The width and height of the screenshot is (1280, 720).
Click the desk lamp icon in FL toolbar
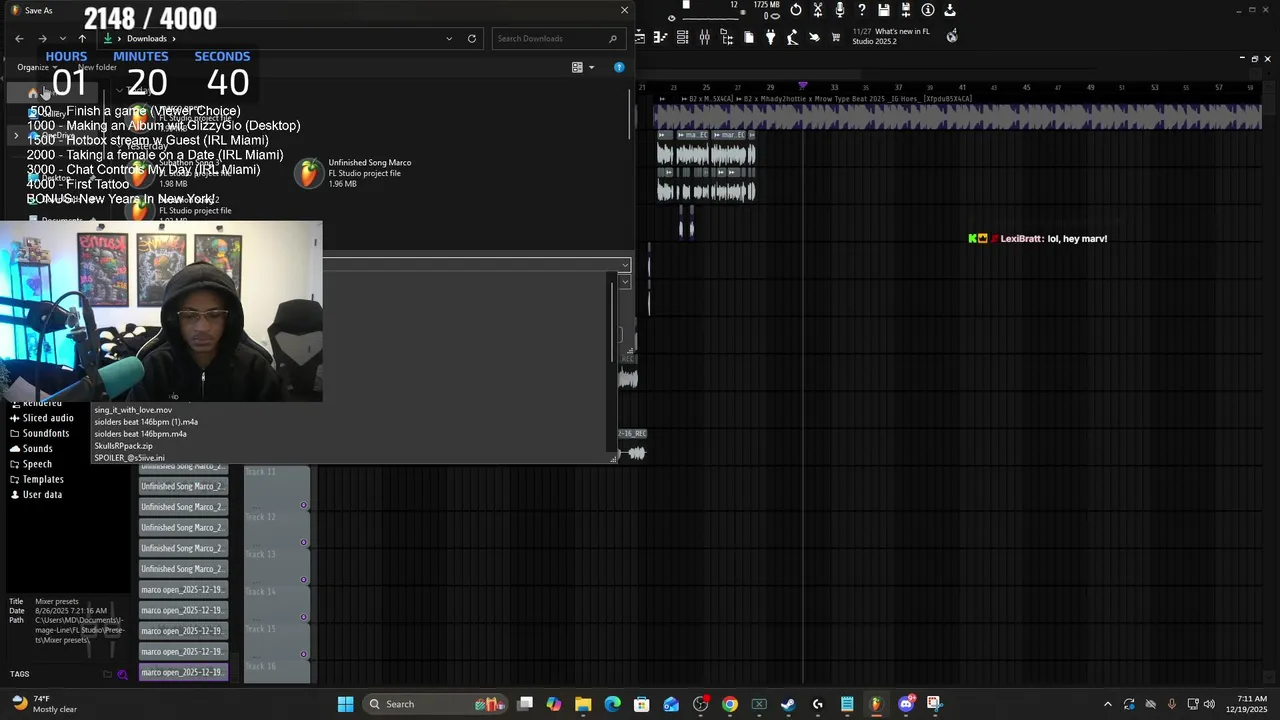(792, 37)
